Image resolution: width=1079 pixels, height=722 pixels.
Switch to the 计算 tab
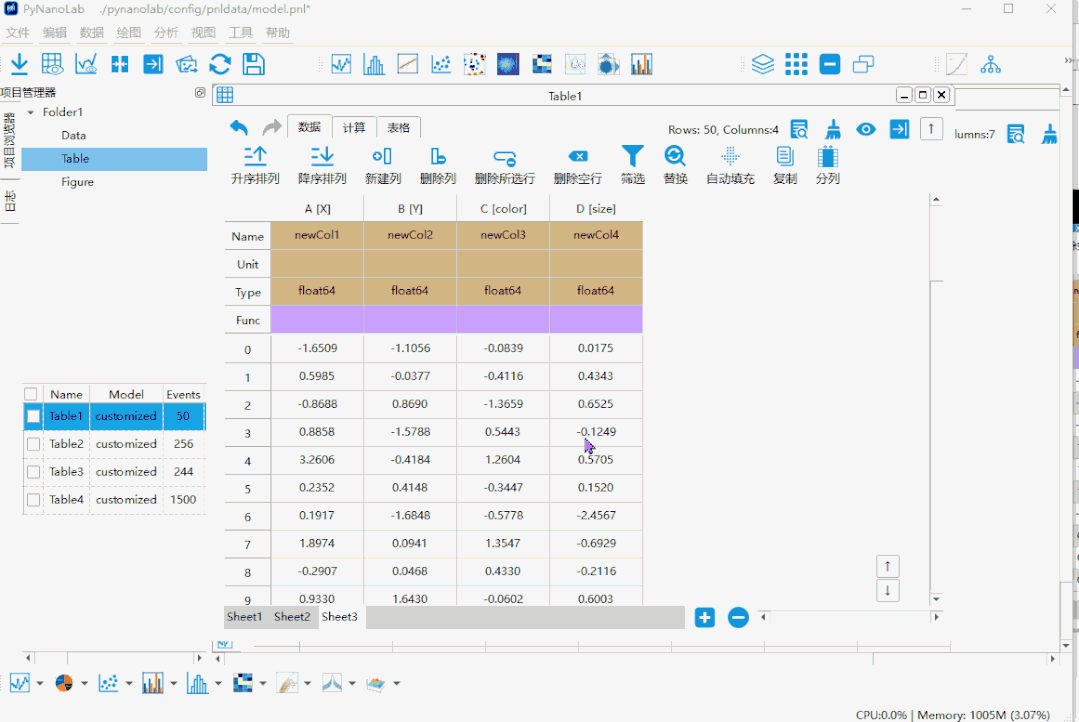[354, 127]
